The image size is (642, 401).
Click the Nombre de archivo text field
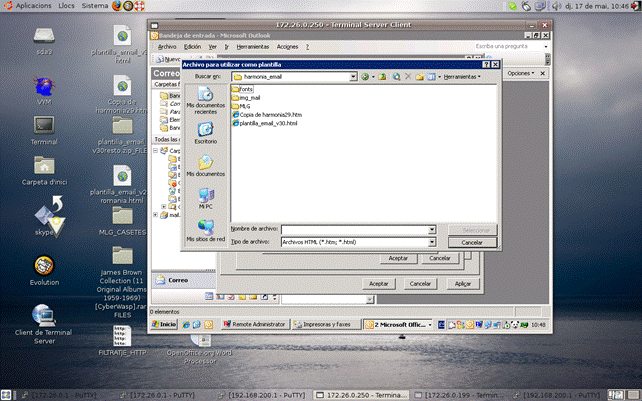[353, 229]
